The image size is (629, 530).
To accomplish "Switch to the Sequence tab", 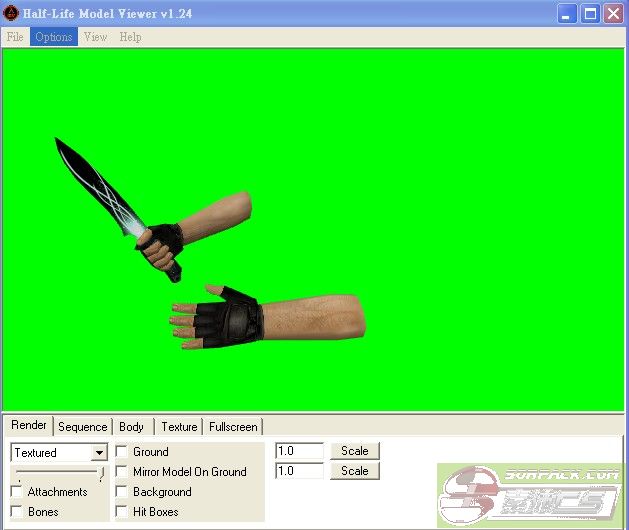I will 82,427.
